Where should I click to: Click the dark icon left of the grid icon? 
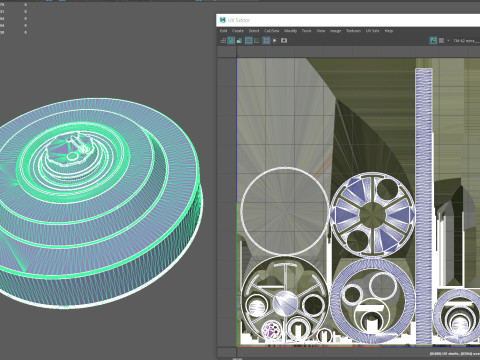257,41
